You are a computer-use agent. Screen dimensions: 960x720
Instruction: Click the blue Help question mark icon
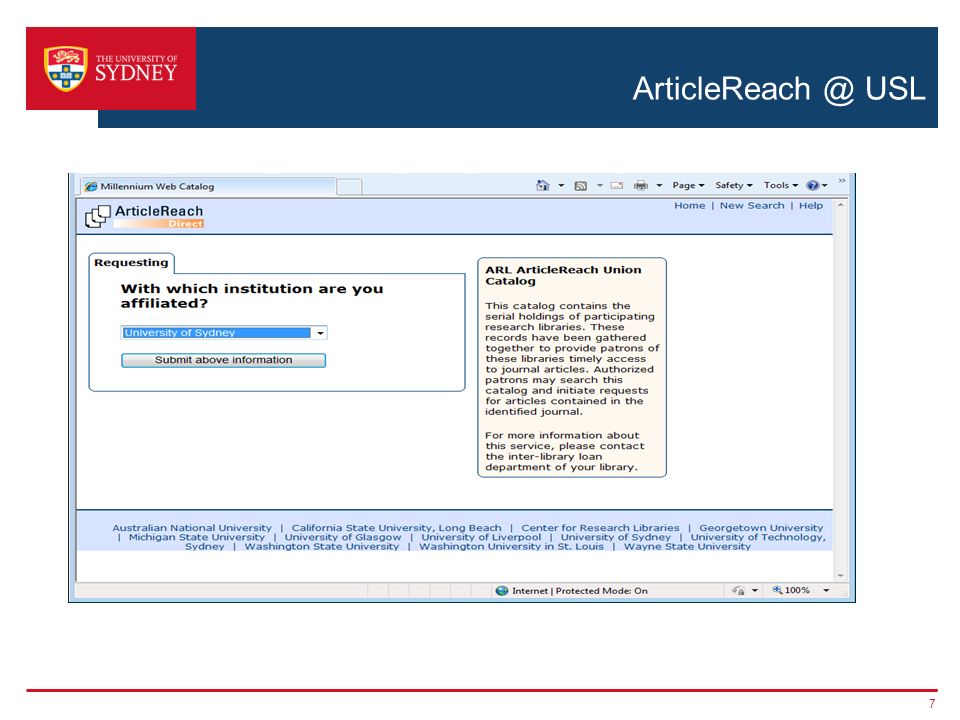pos(813,186)
